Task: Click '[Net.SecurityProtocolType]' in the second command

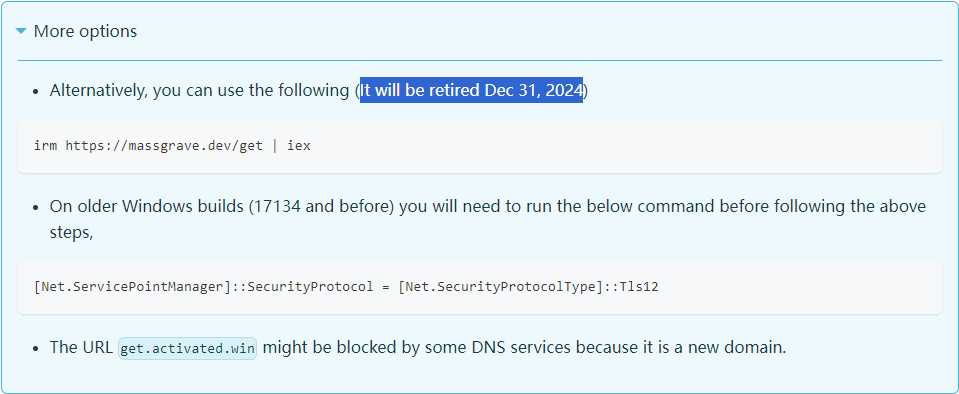Action: tap(501, 286)
